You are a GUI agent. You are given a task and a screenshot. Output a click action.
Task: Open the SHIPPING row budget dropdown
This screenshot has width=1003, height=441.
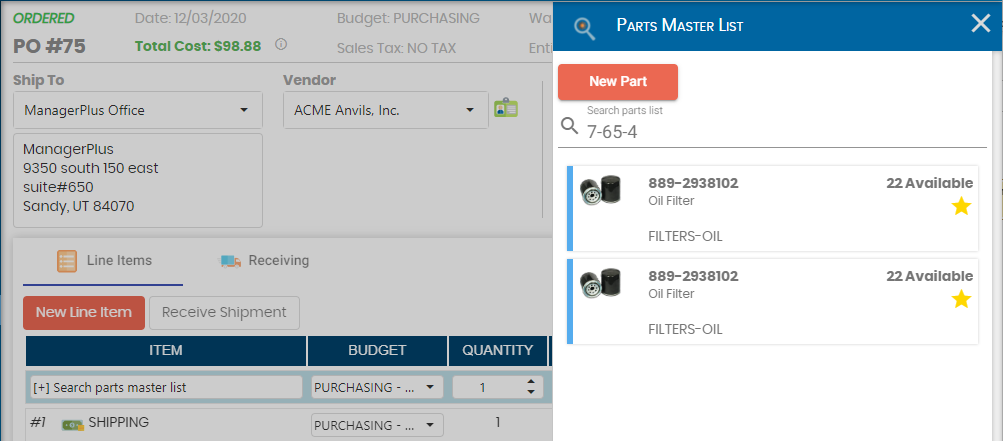[376, 425]
